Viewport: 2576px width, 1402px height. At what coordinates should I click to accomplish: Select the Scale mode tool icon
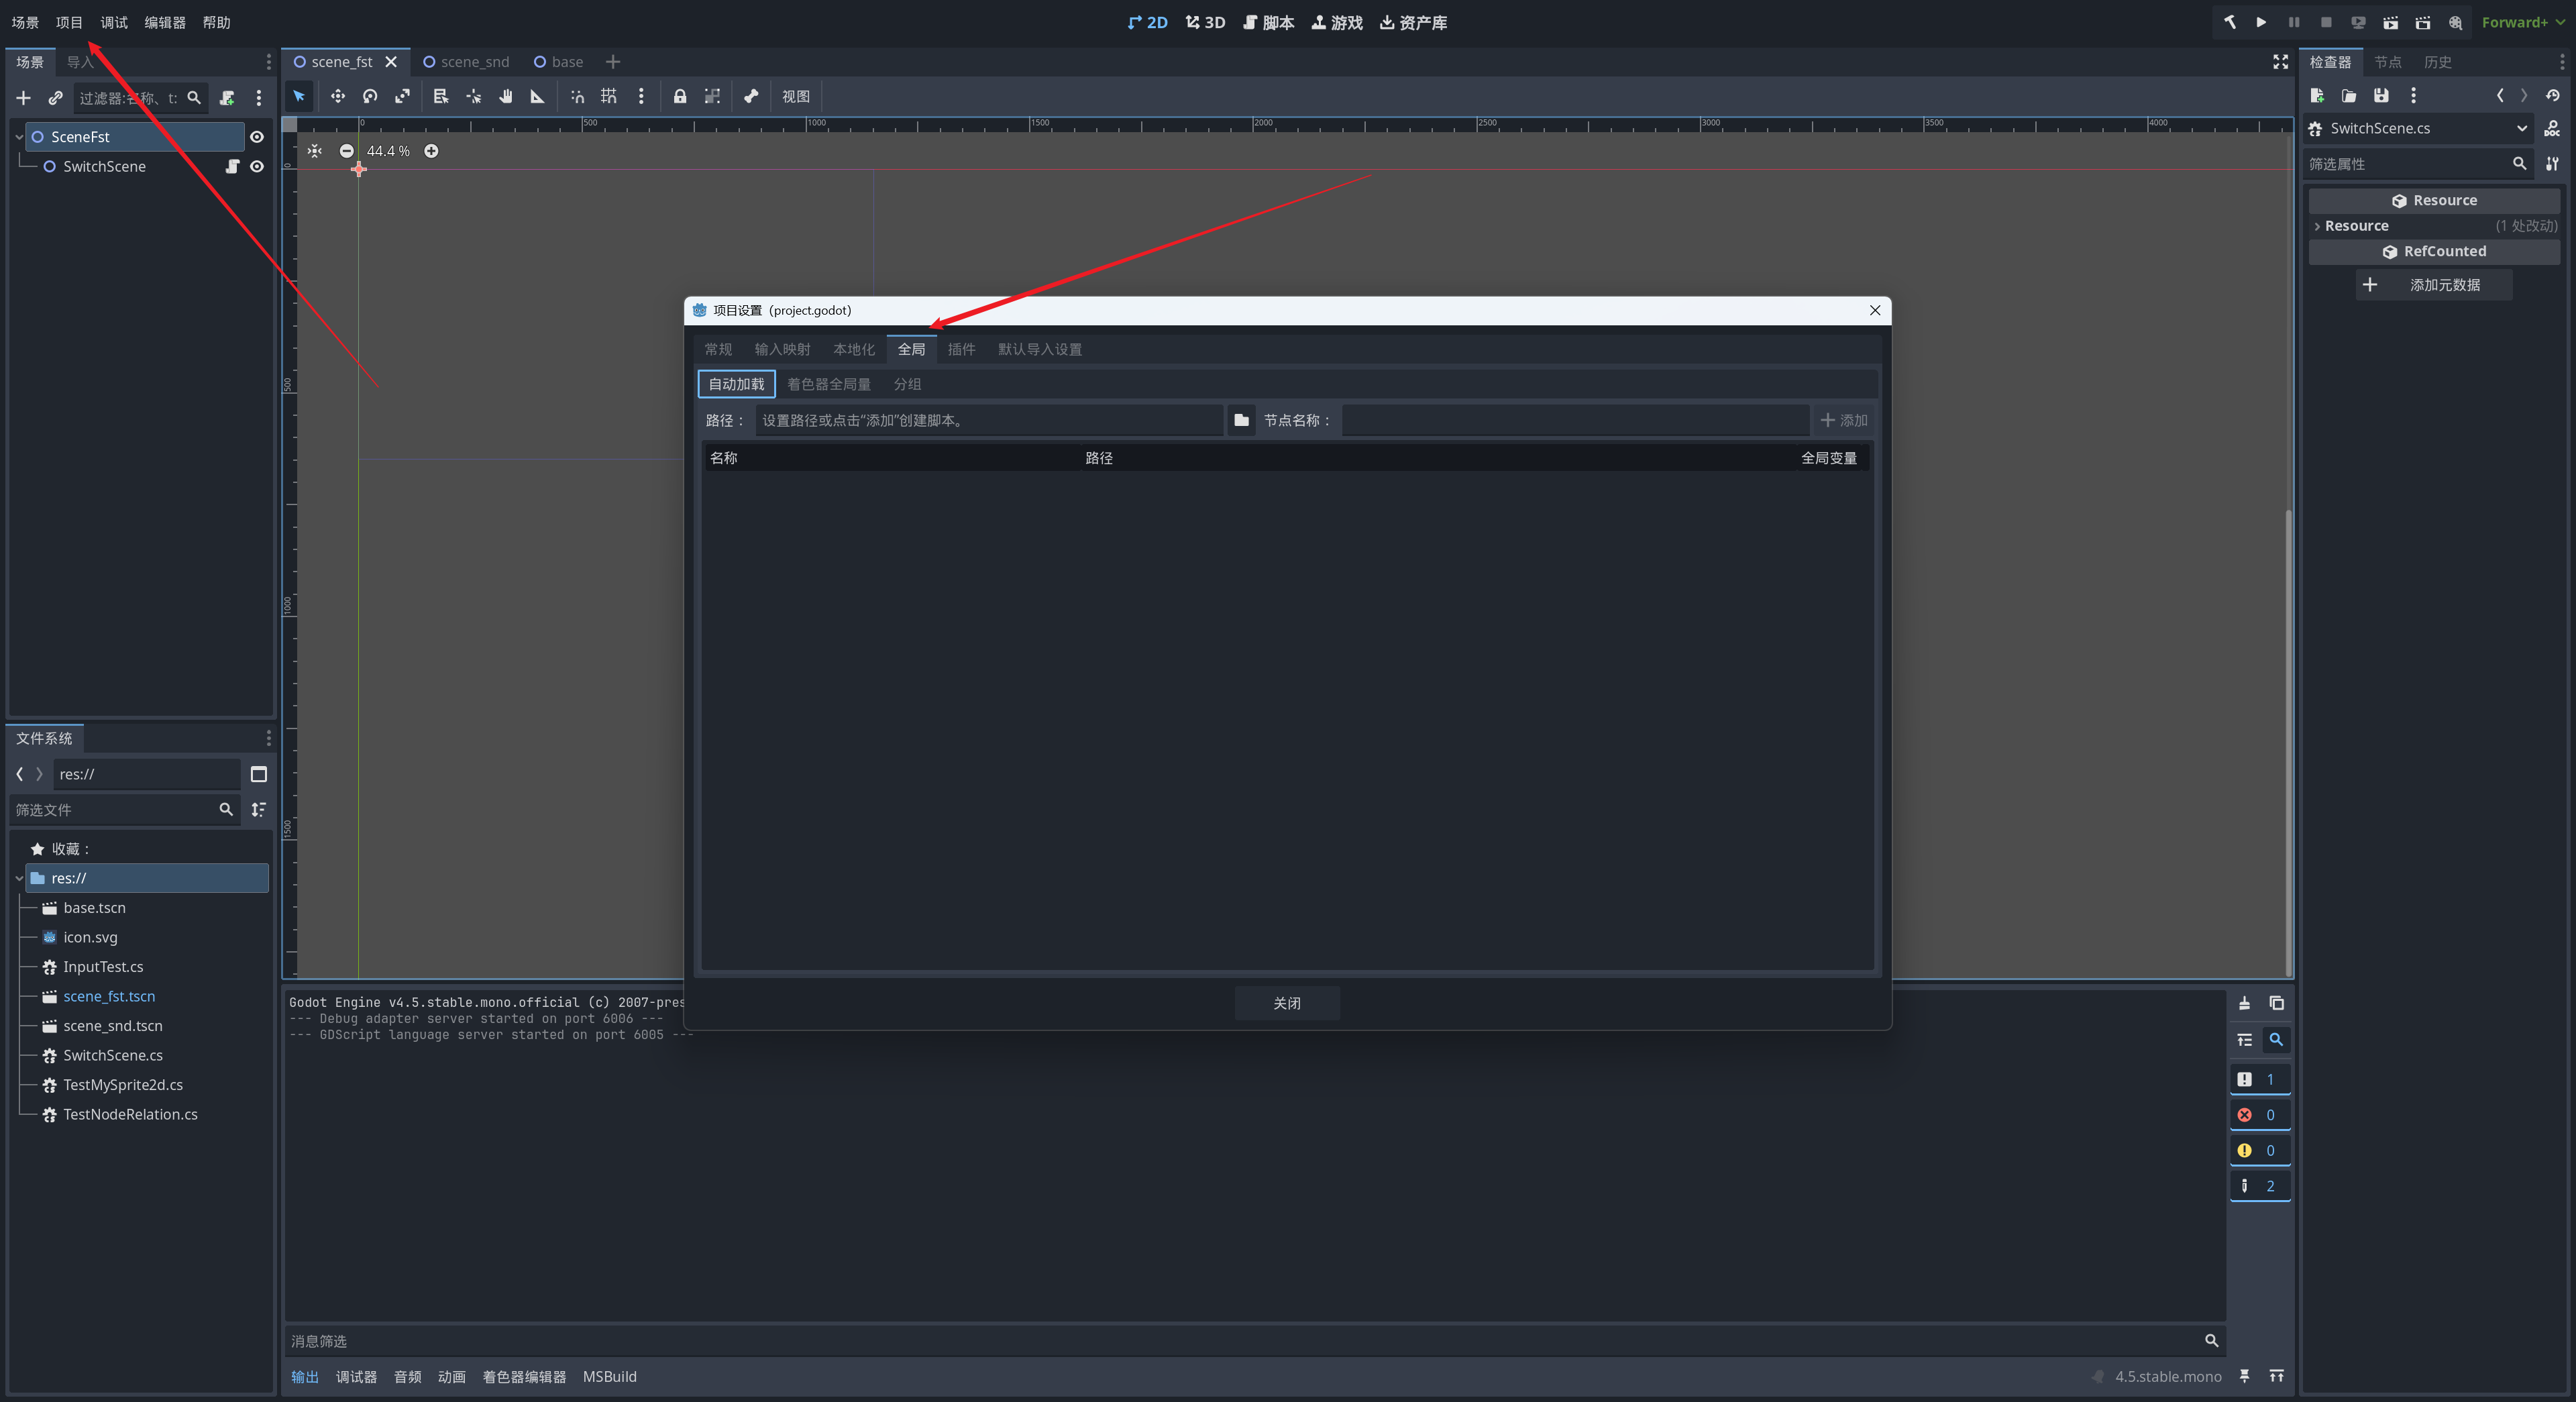(x=402, y=96)
